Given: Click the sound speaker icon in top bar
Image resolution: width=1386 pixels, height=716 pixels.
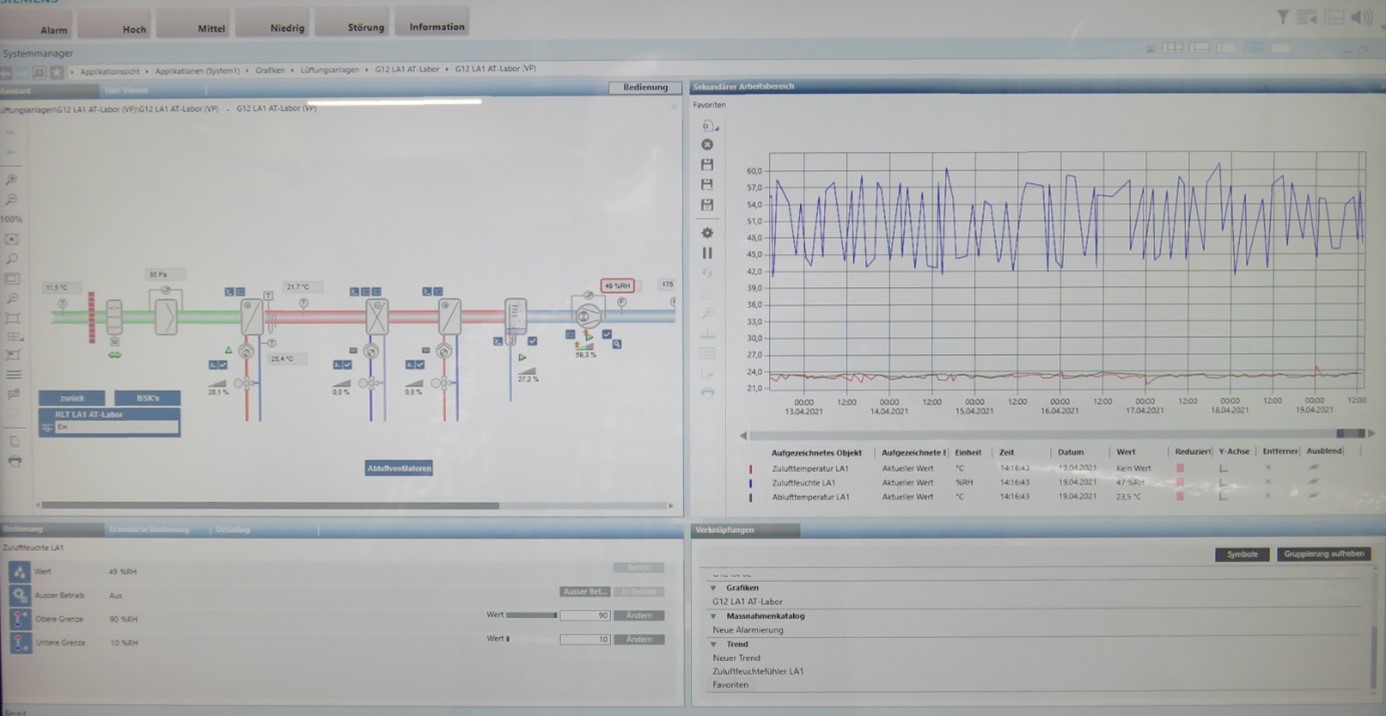Looking at the screenshot, I should [x=1360, y=17].
